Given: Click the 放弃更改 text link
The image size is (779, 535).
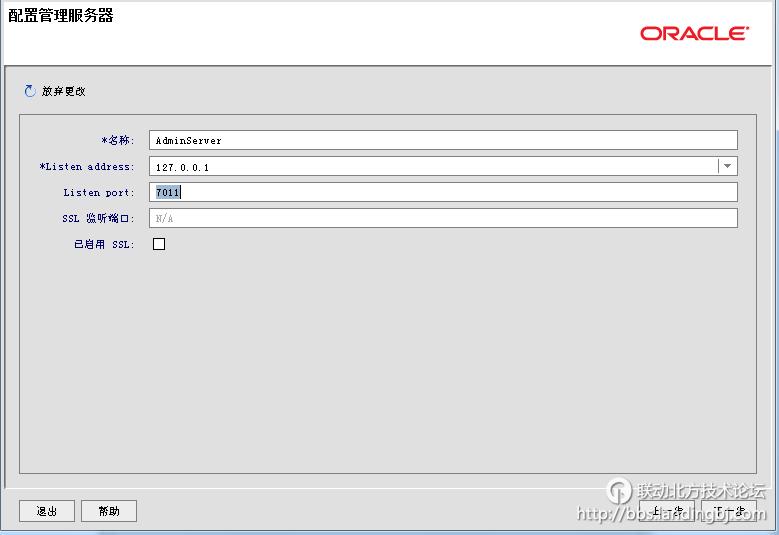Looking at the screenshot, I should [64, 91].
